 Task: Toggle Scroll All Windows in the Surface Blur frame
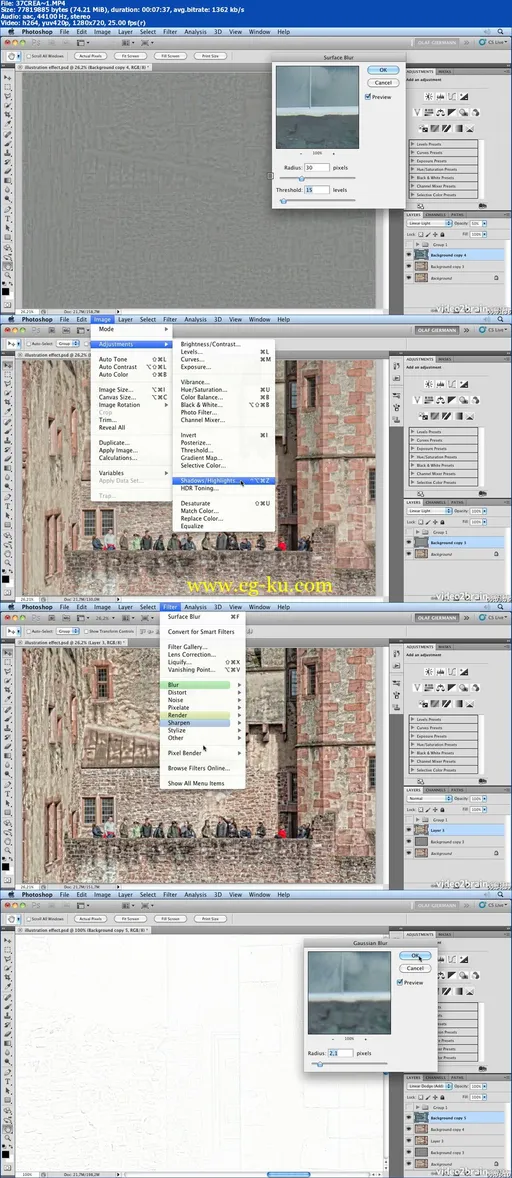[29, 56]
